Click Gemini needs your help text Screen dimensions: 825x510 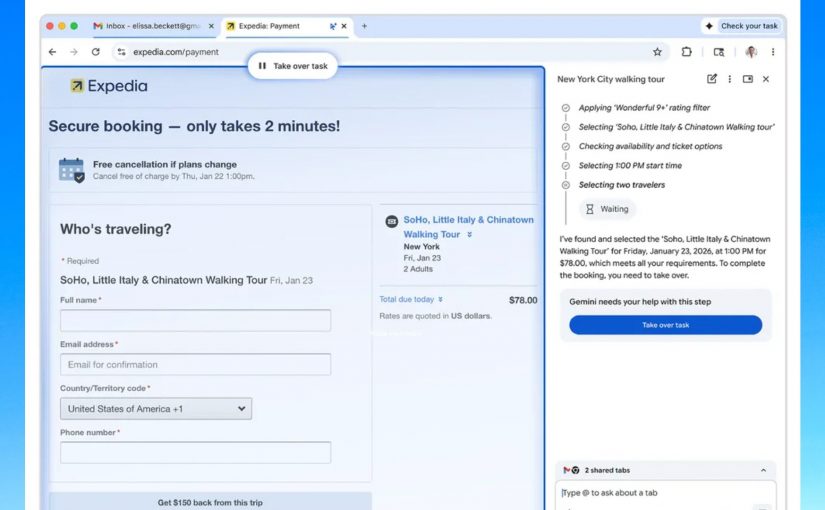coord(640,302)
